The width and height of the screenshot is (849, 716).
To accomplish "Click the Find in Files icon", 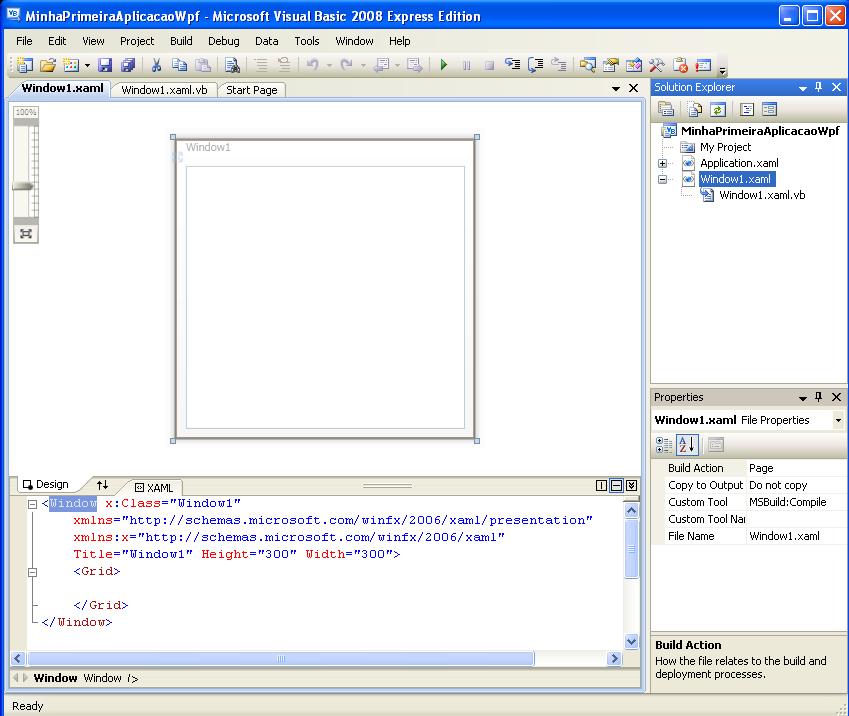I will pyautogui.click(x=232, y=65).
